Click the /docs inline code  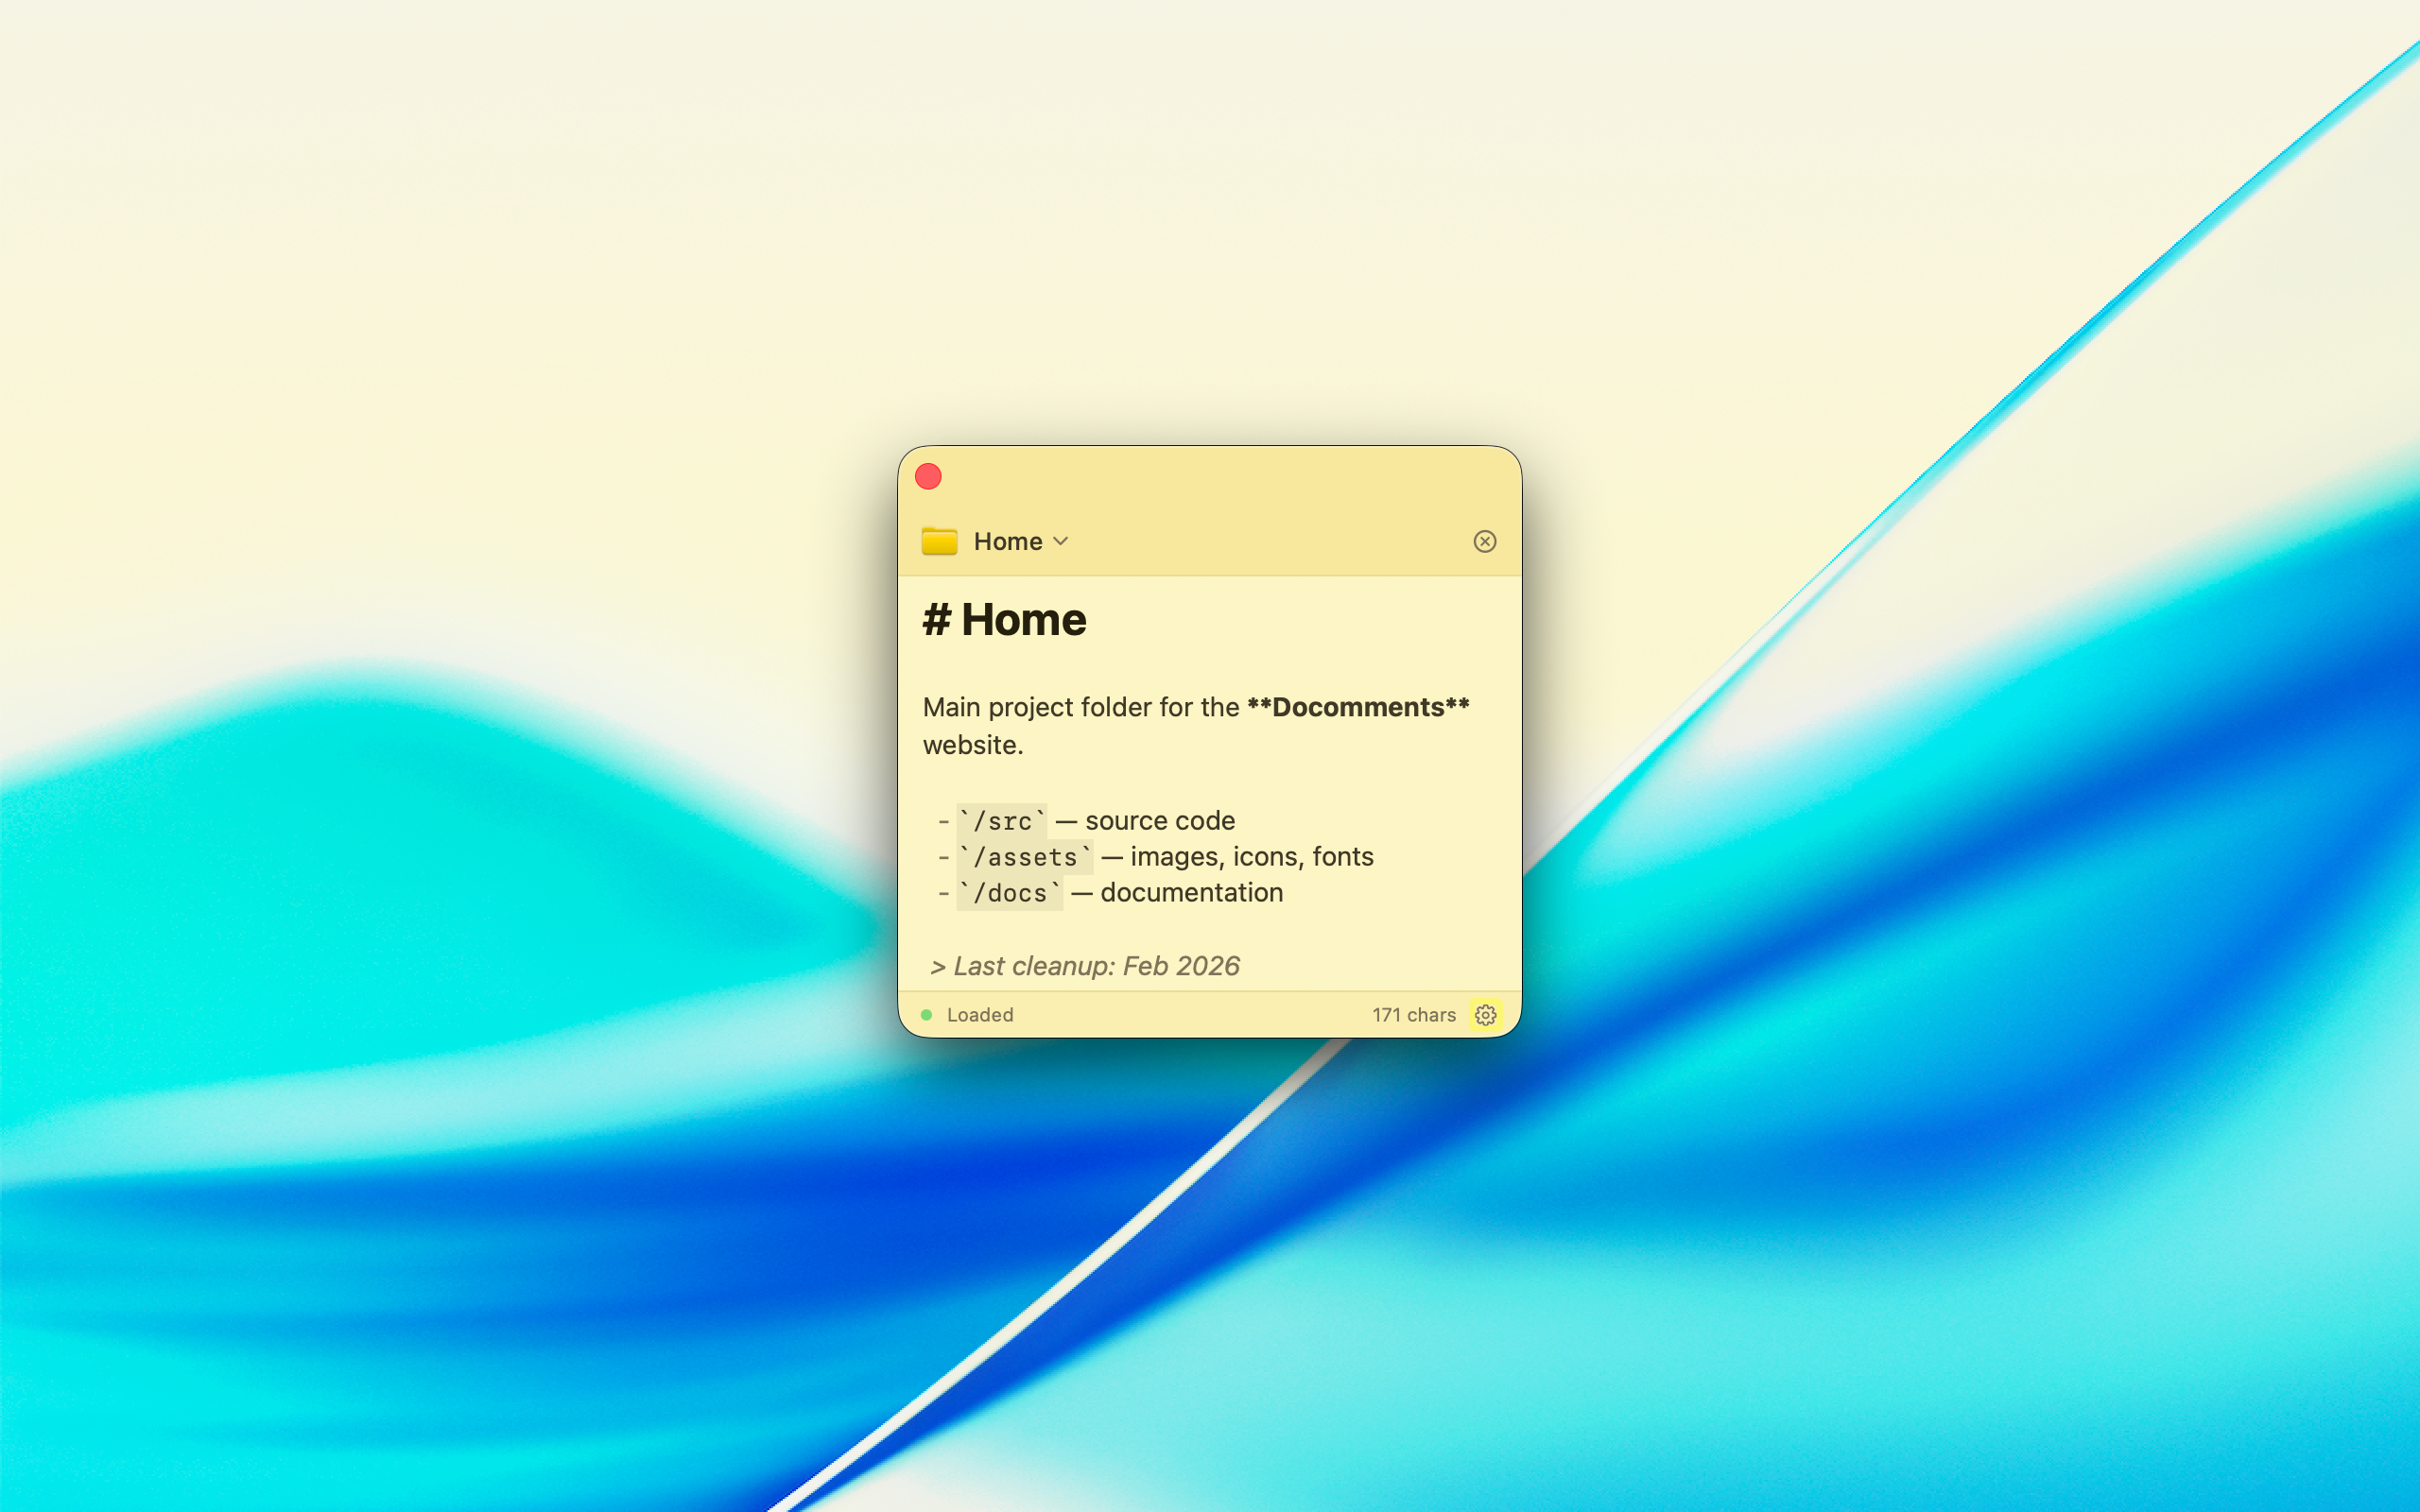point(1009,893)
